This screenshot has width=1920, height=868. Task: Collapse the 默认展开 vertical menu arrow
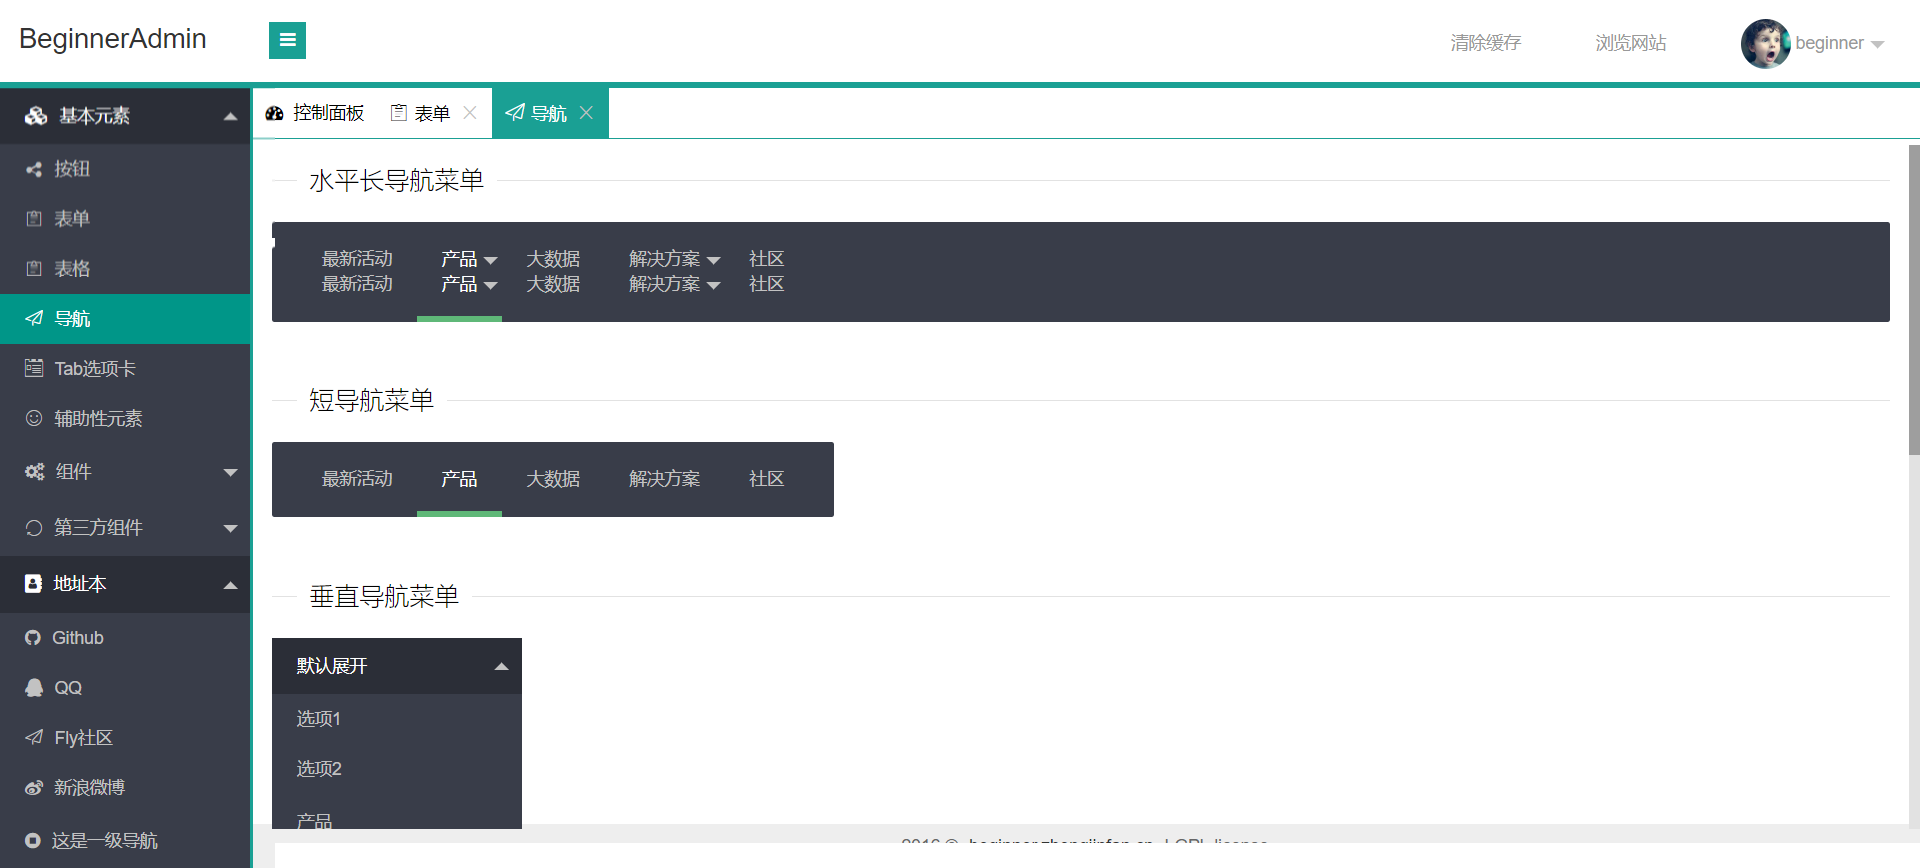[502, 667]
